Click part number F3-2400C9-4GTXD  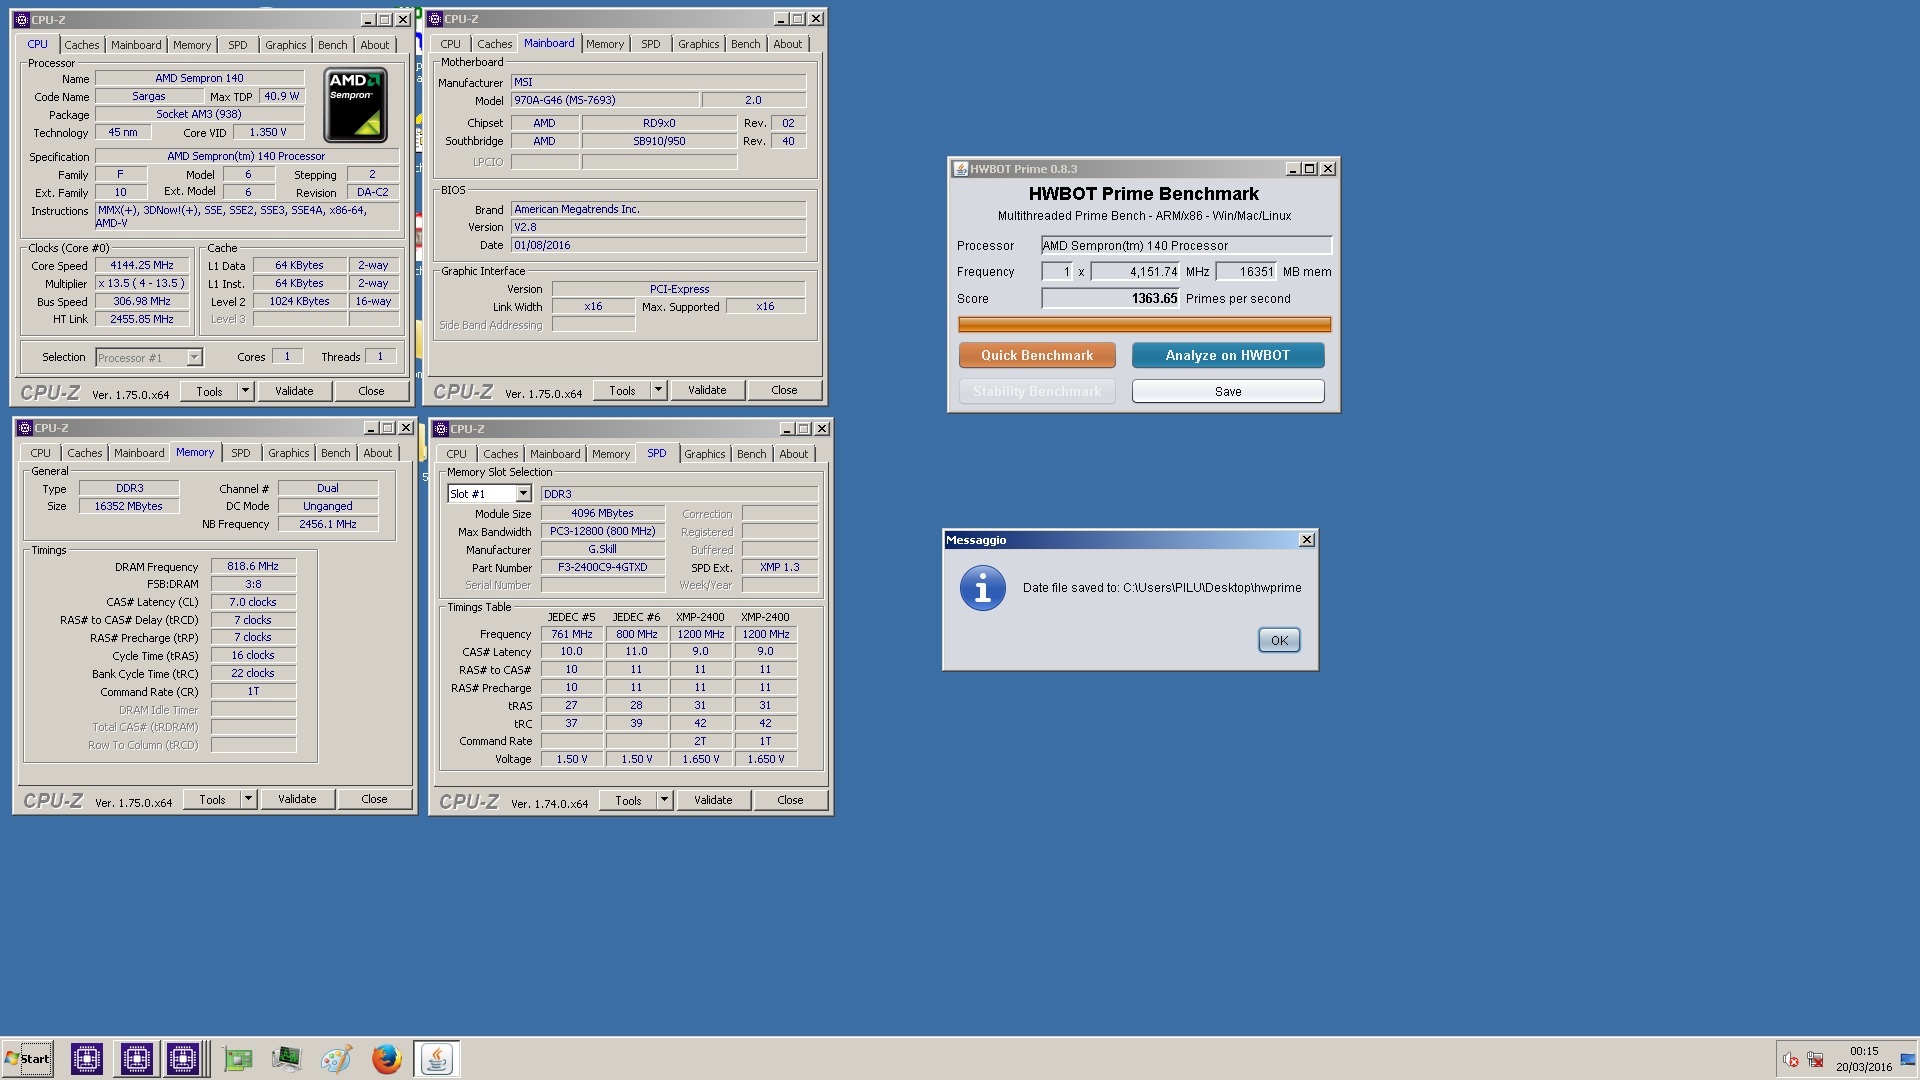(x=603, y=567)
